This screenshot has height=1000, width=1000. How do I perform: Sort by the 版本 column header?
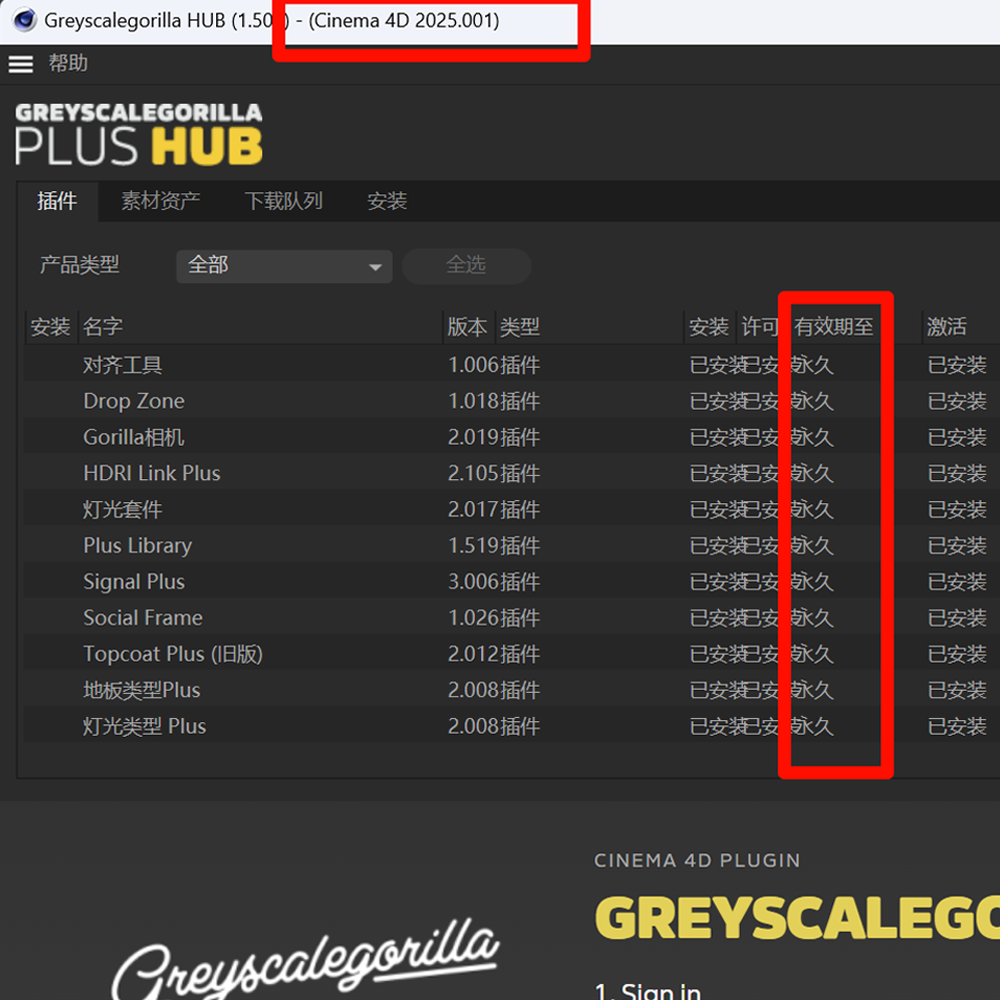[469, 327]
